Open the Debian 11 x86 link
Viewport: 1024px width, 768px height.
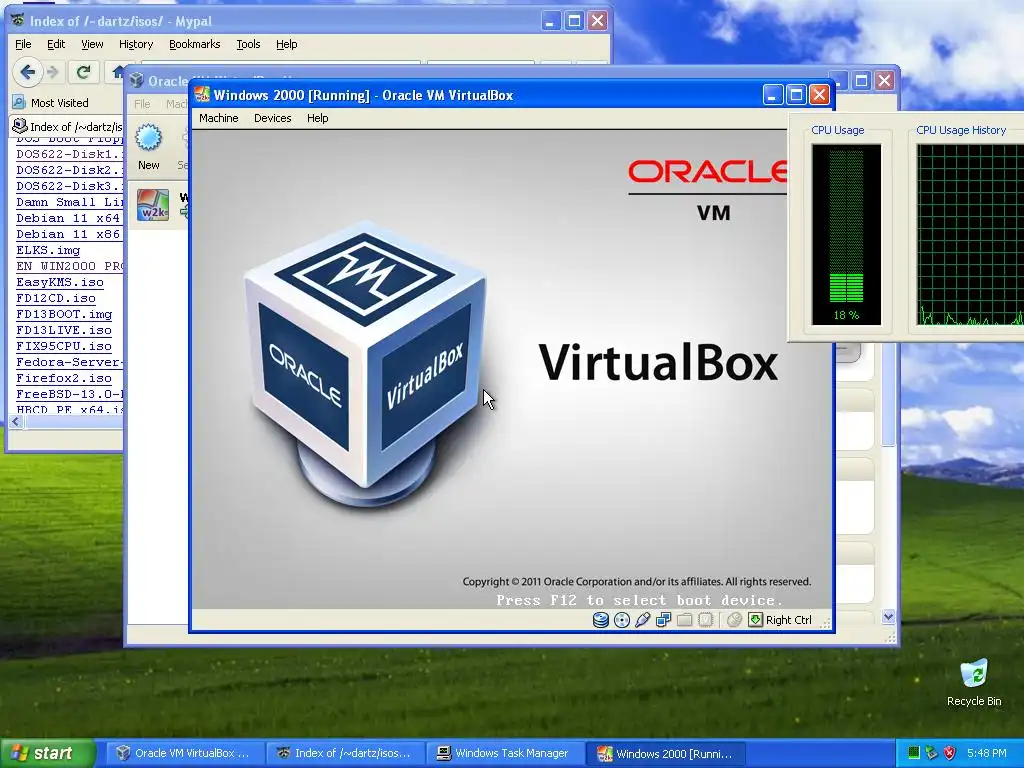point(68,234)
